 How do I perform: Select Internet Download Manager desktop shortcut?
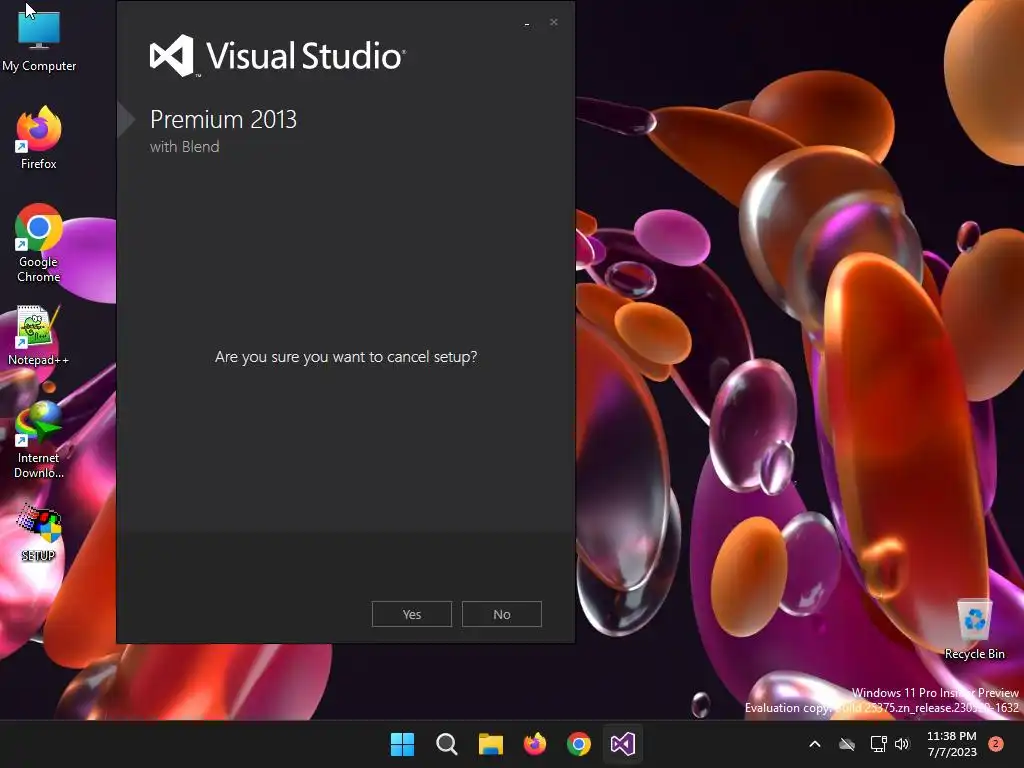tap(39, 441)
